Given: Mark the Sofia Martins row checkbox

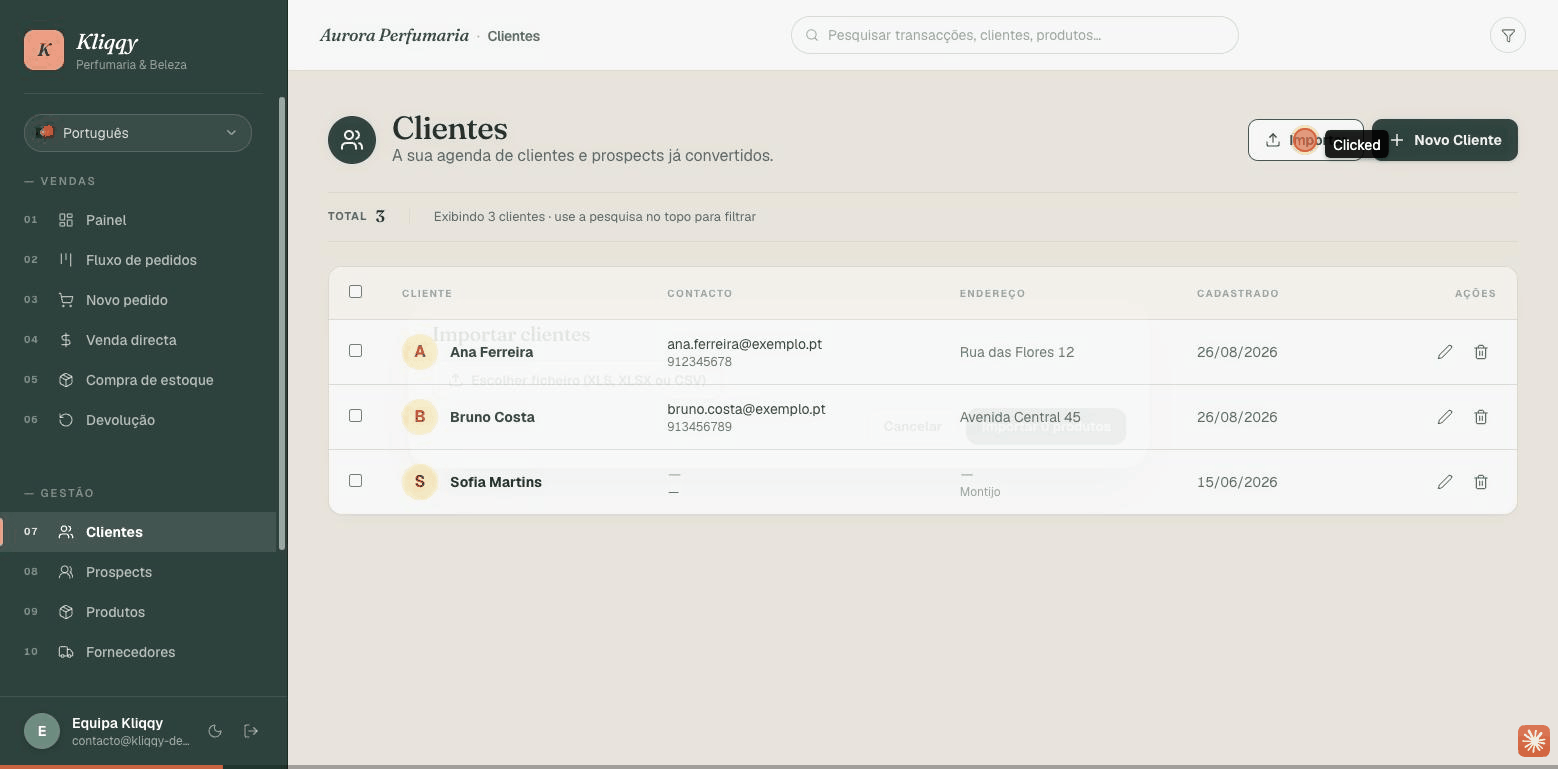Looking at the screenshot, I should tap(355, 481).
